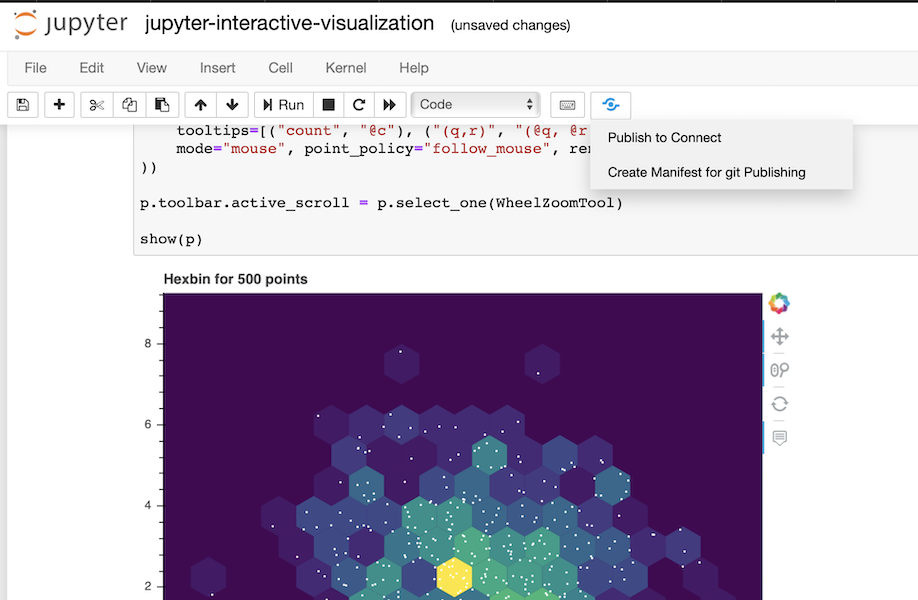
Task: Insert a new cell below with plus icon
Action: [x=59, y=104]
